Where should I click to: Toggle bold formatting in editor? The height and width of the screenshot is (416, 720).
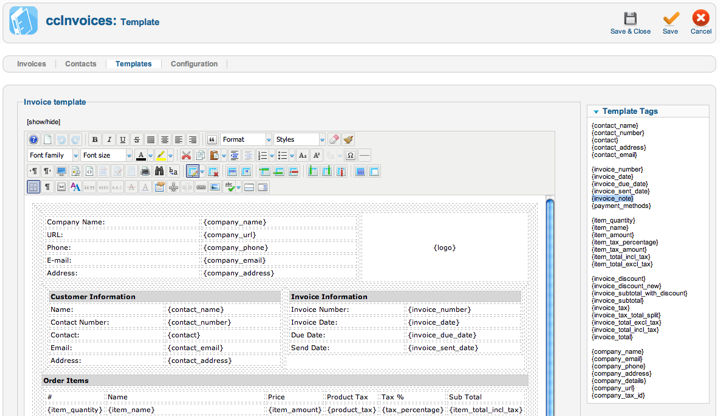[x=95, y=140]
